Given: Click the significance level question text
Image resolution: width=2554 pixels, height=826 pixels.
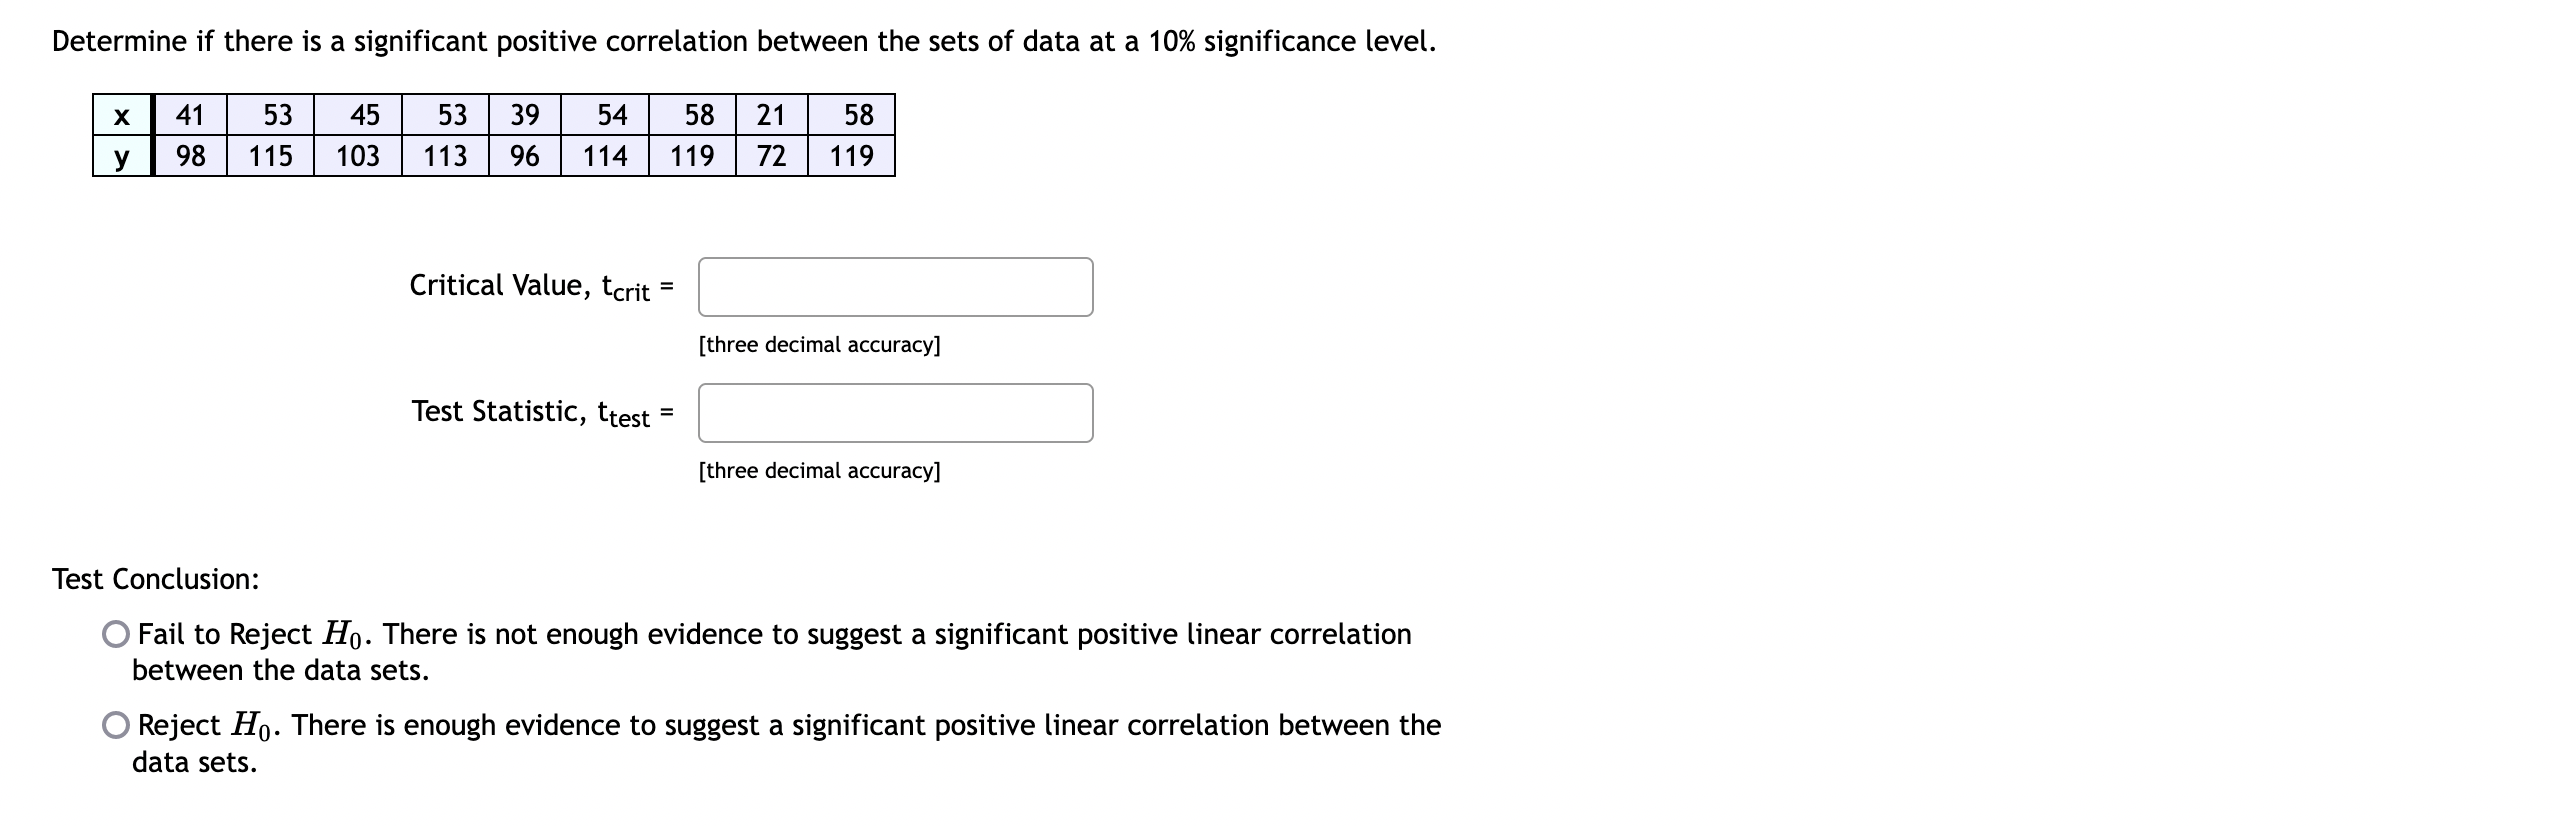Looking at the screenshot, I should click(742, 40).
